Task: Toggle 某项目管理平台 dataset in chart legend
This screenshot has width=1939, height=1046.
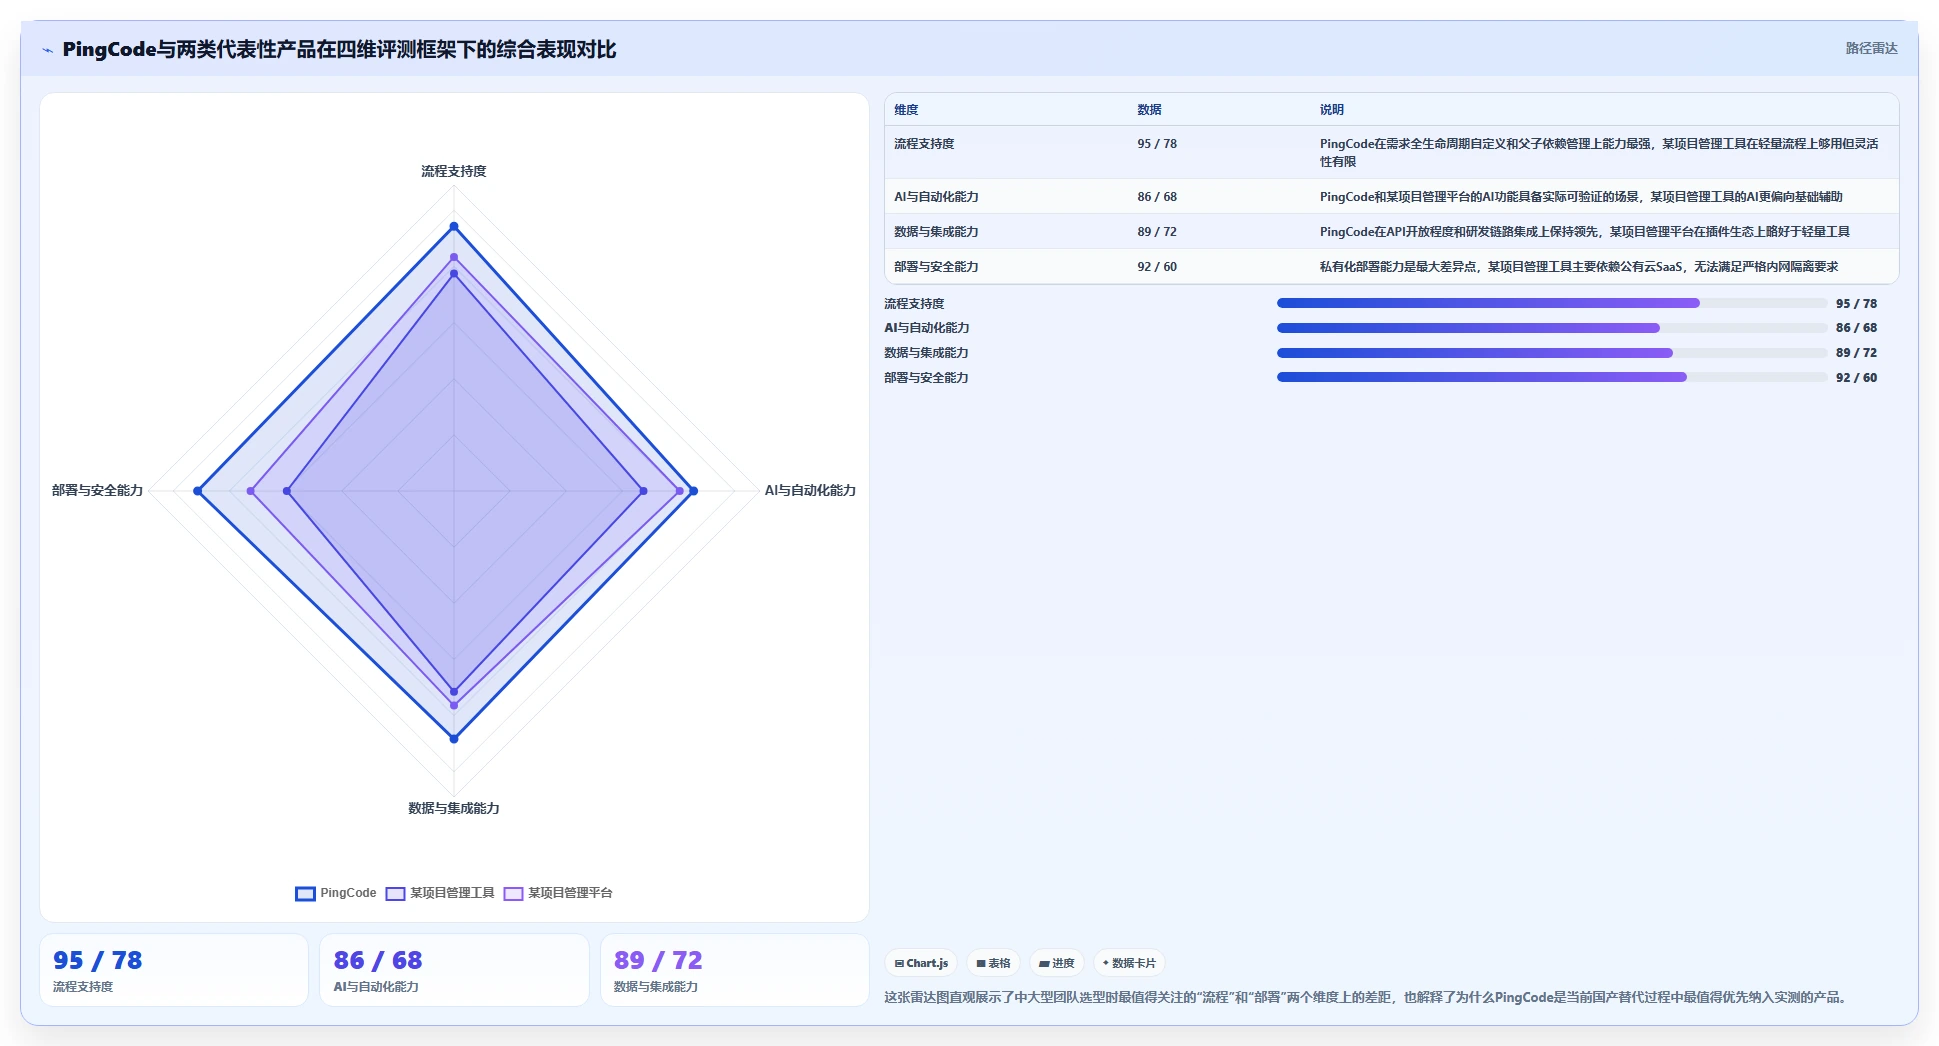Action: [558, 893]
